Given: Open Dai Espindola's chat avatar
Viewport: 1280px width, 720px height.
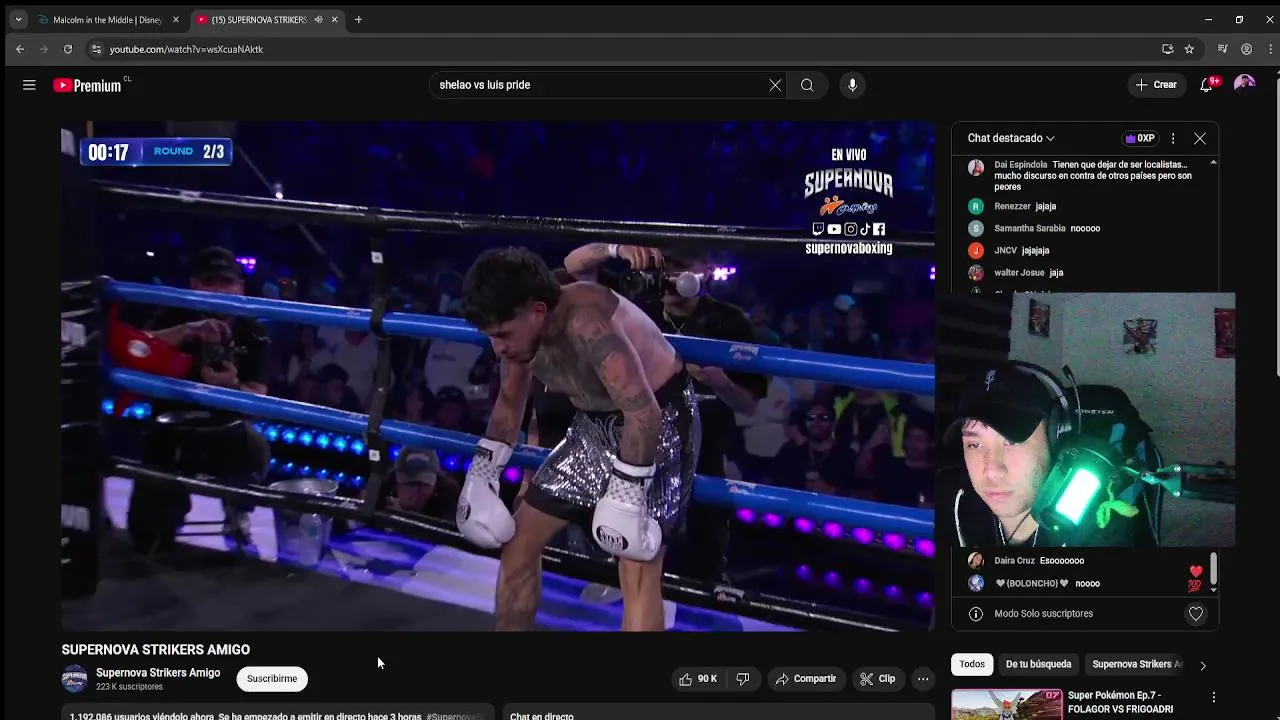Looking at the screenshot, I should click(x=976, y=168).
